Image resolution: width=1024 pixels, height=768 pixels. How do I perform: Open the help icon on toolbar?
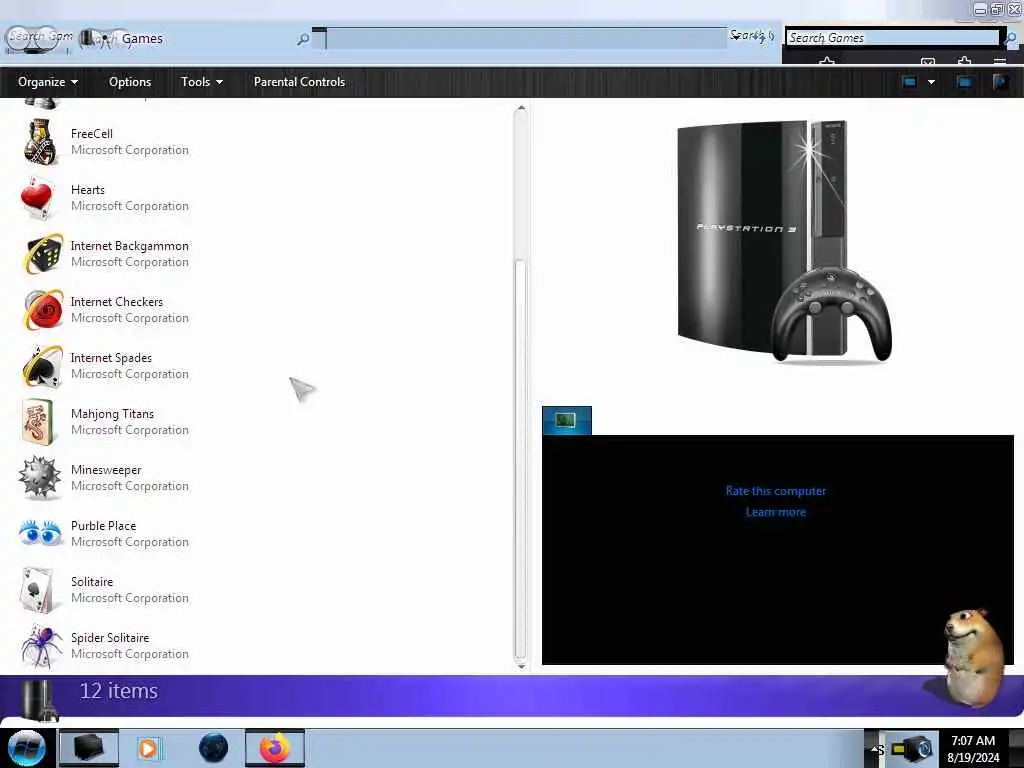1000,82
